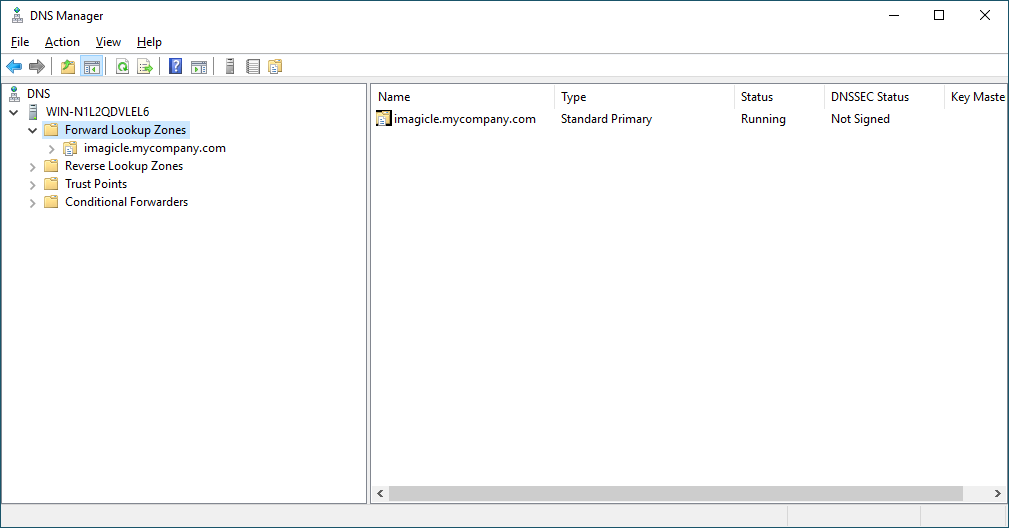This screenshot has height=528, width=1009.
Task: Expand imagicle.mycompany.com zone in the tree
Action: (x=52, y=148)
